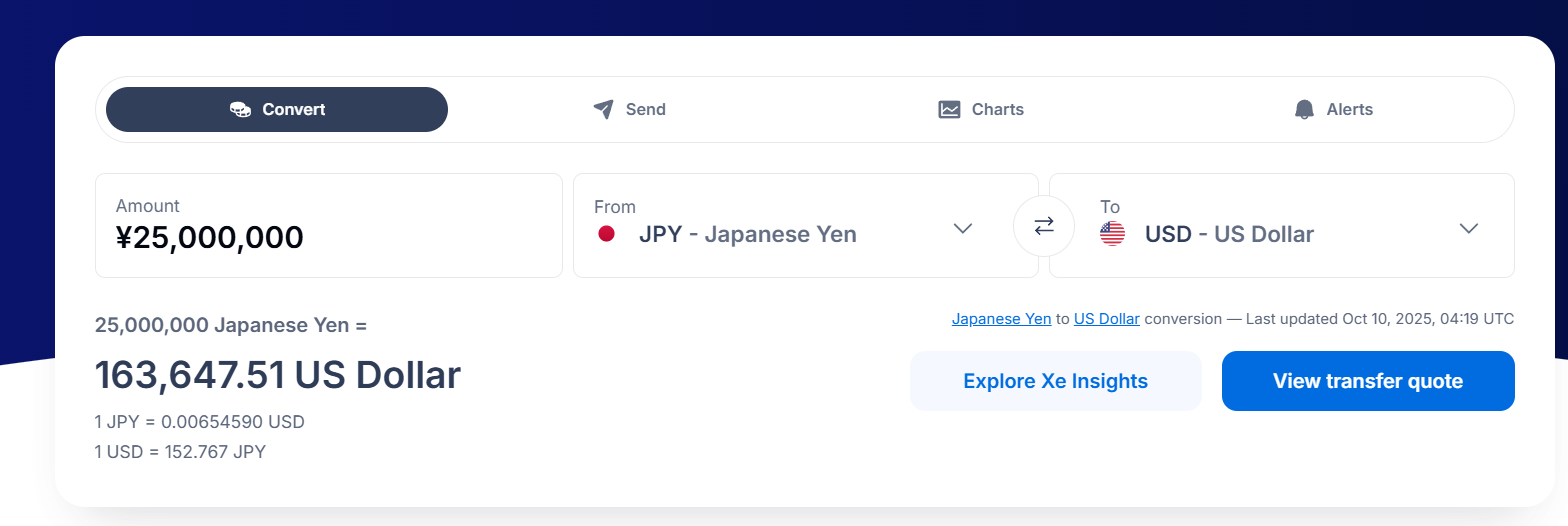Screen dimensions: 1568x526
Task: Switch to the Charts tab
Action: coord(981,109)
